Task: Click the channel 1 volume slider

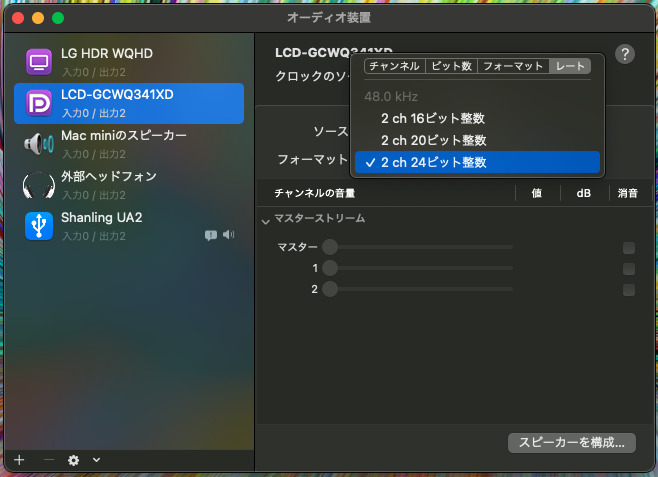Action: point(418,268)
